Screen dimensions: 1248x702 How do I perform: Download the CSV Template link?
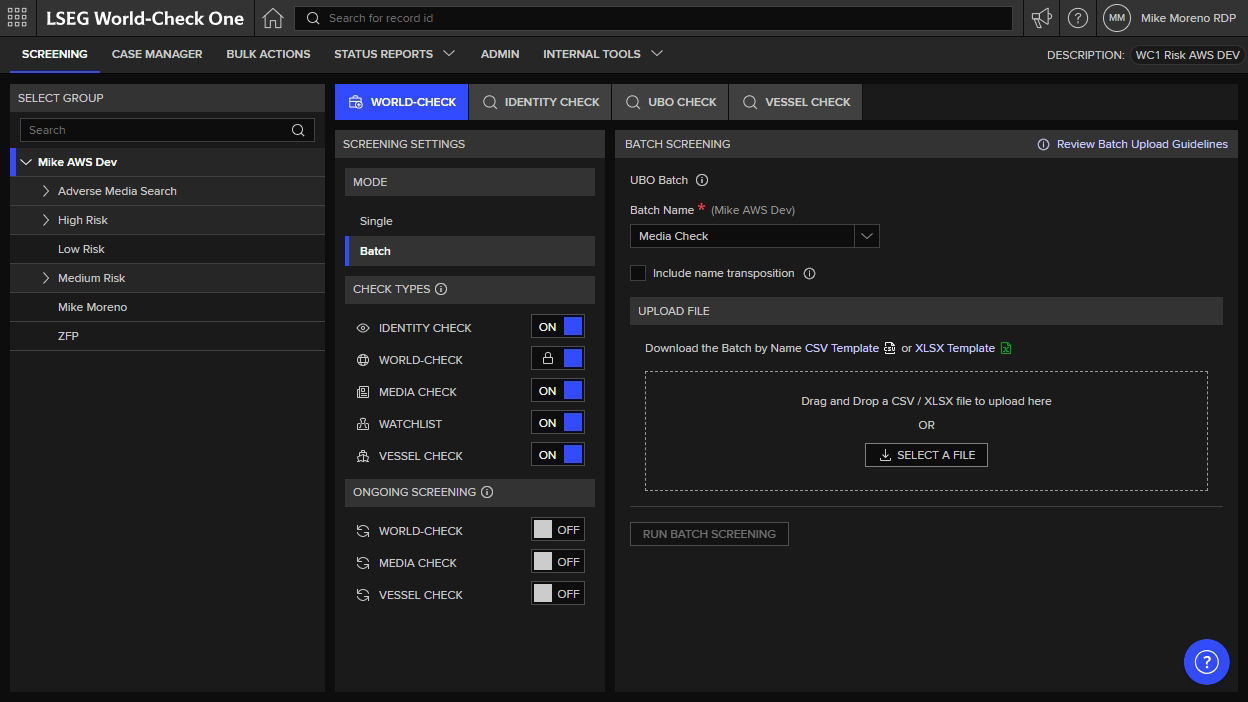coord(841,348)
